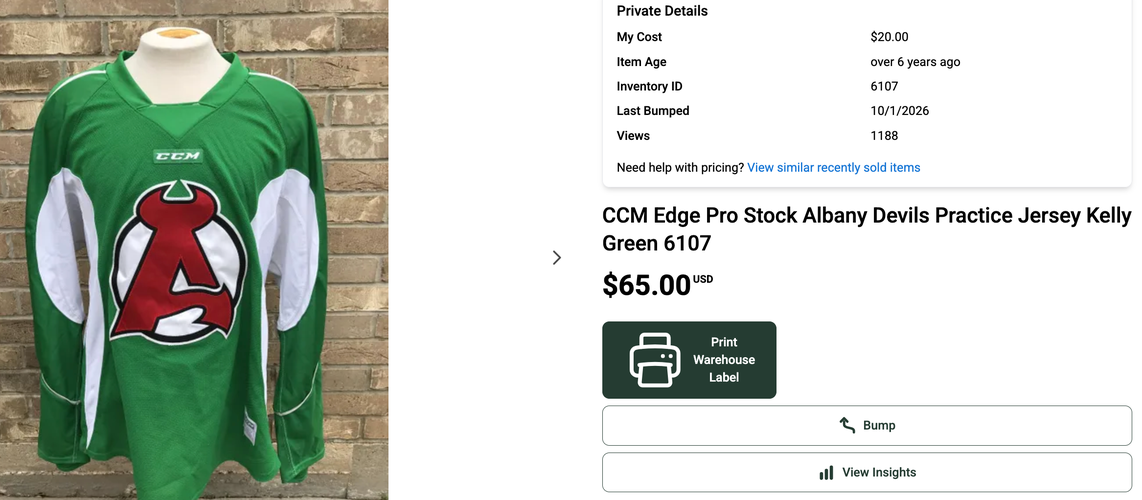
Task: Click the green jersey product photo
Action: pyautogui.click(x=194, y=250)
